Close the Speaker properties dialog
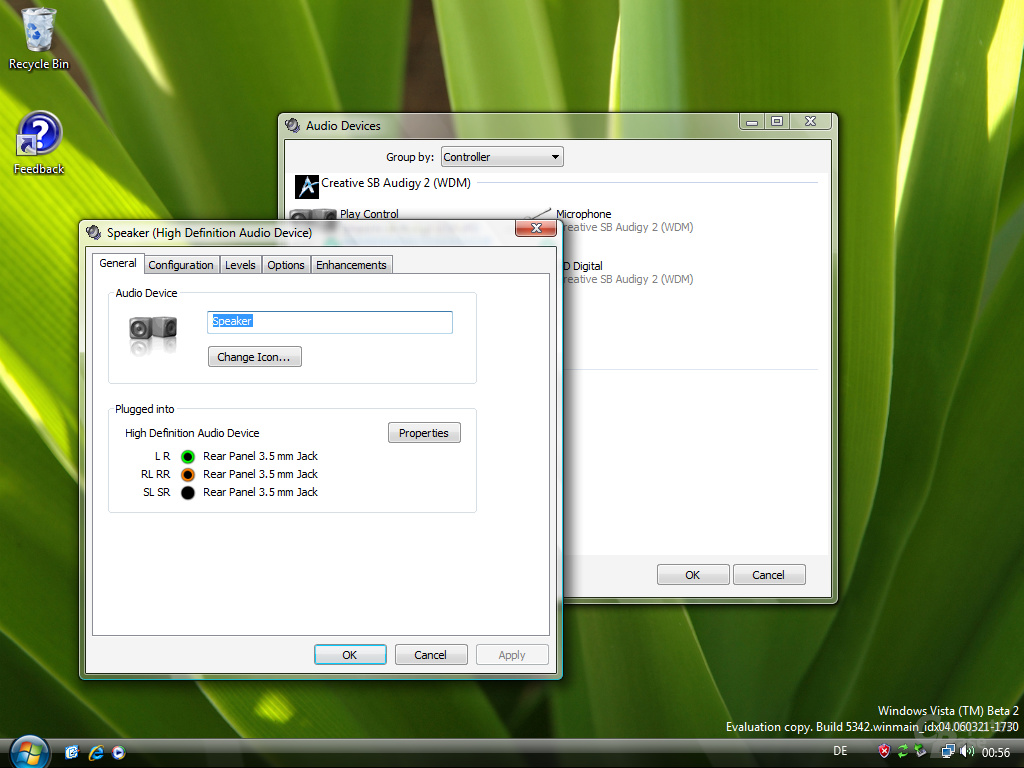 pyautogui.click(x=536, y=228)
